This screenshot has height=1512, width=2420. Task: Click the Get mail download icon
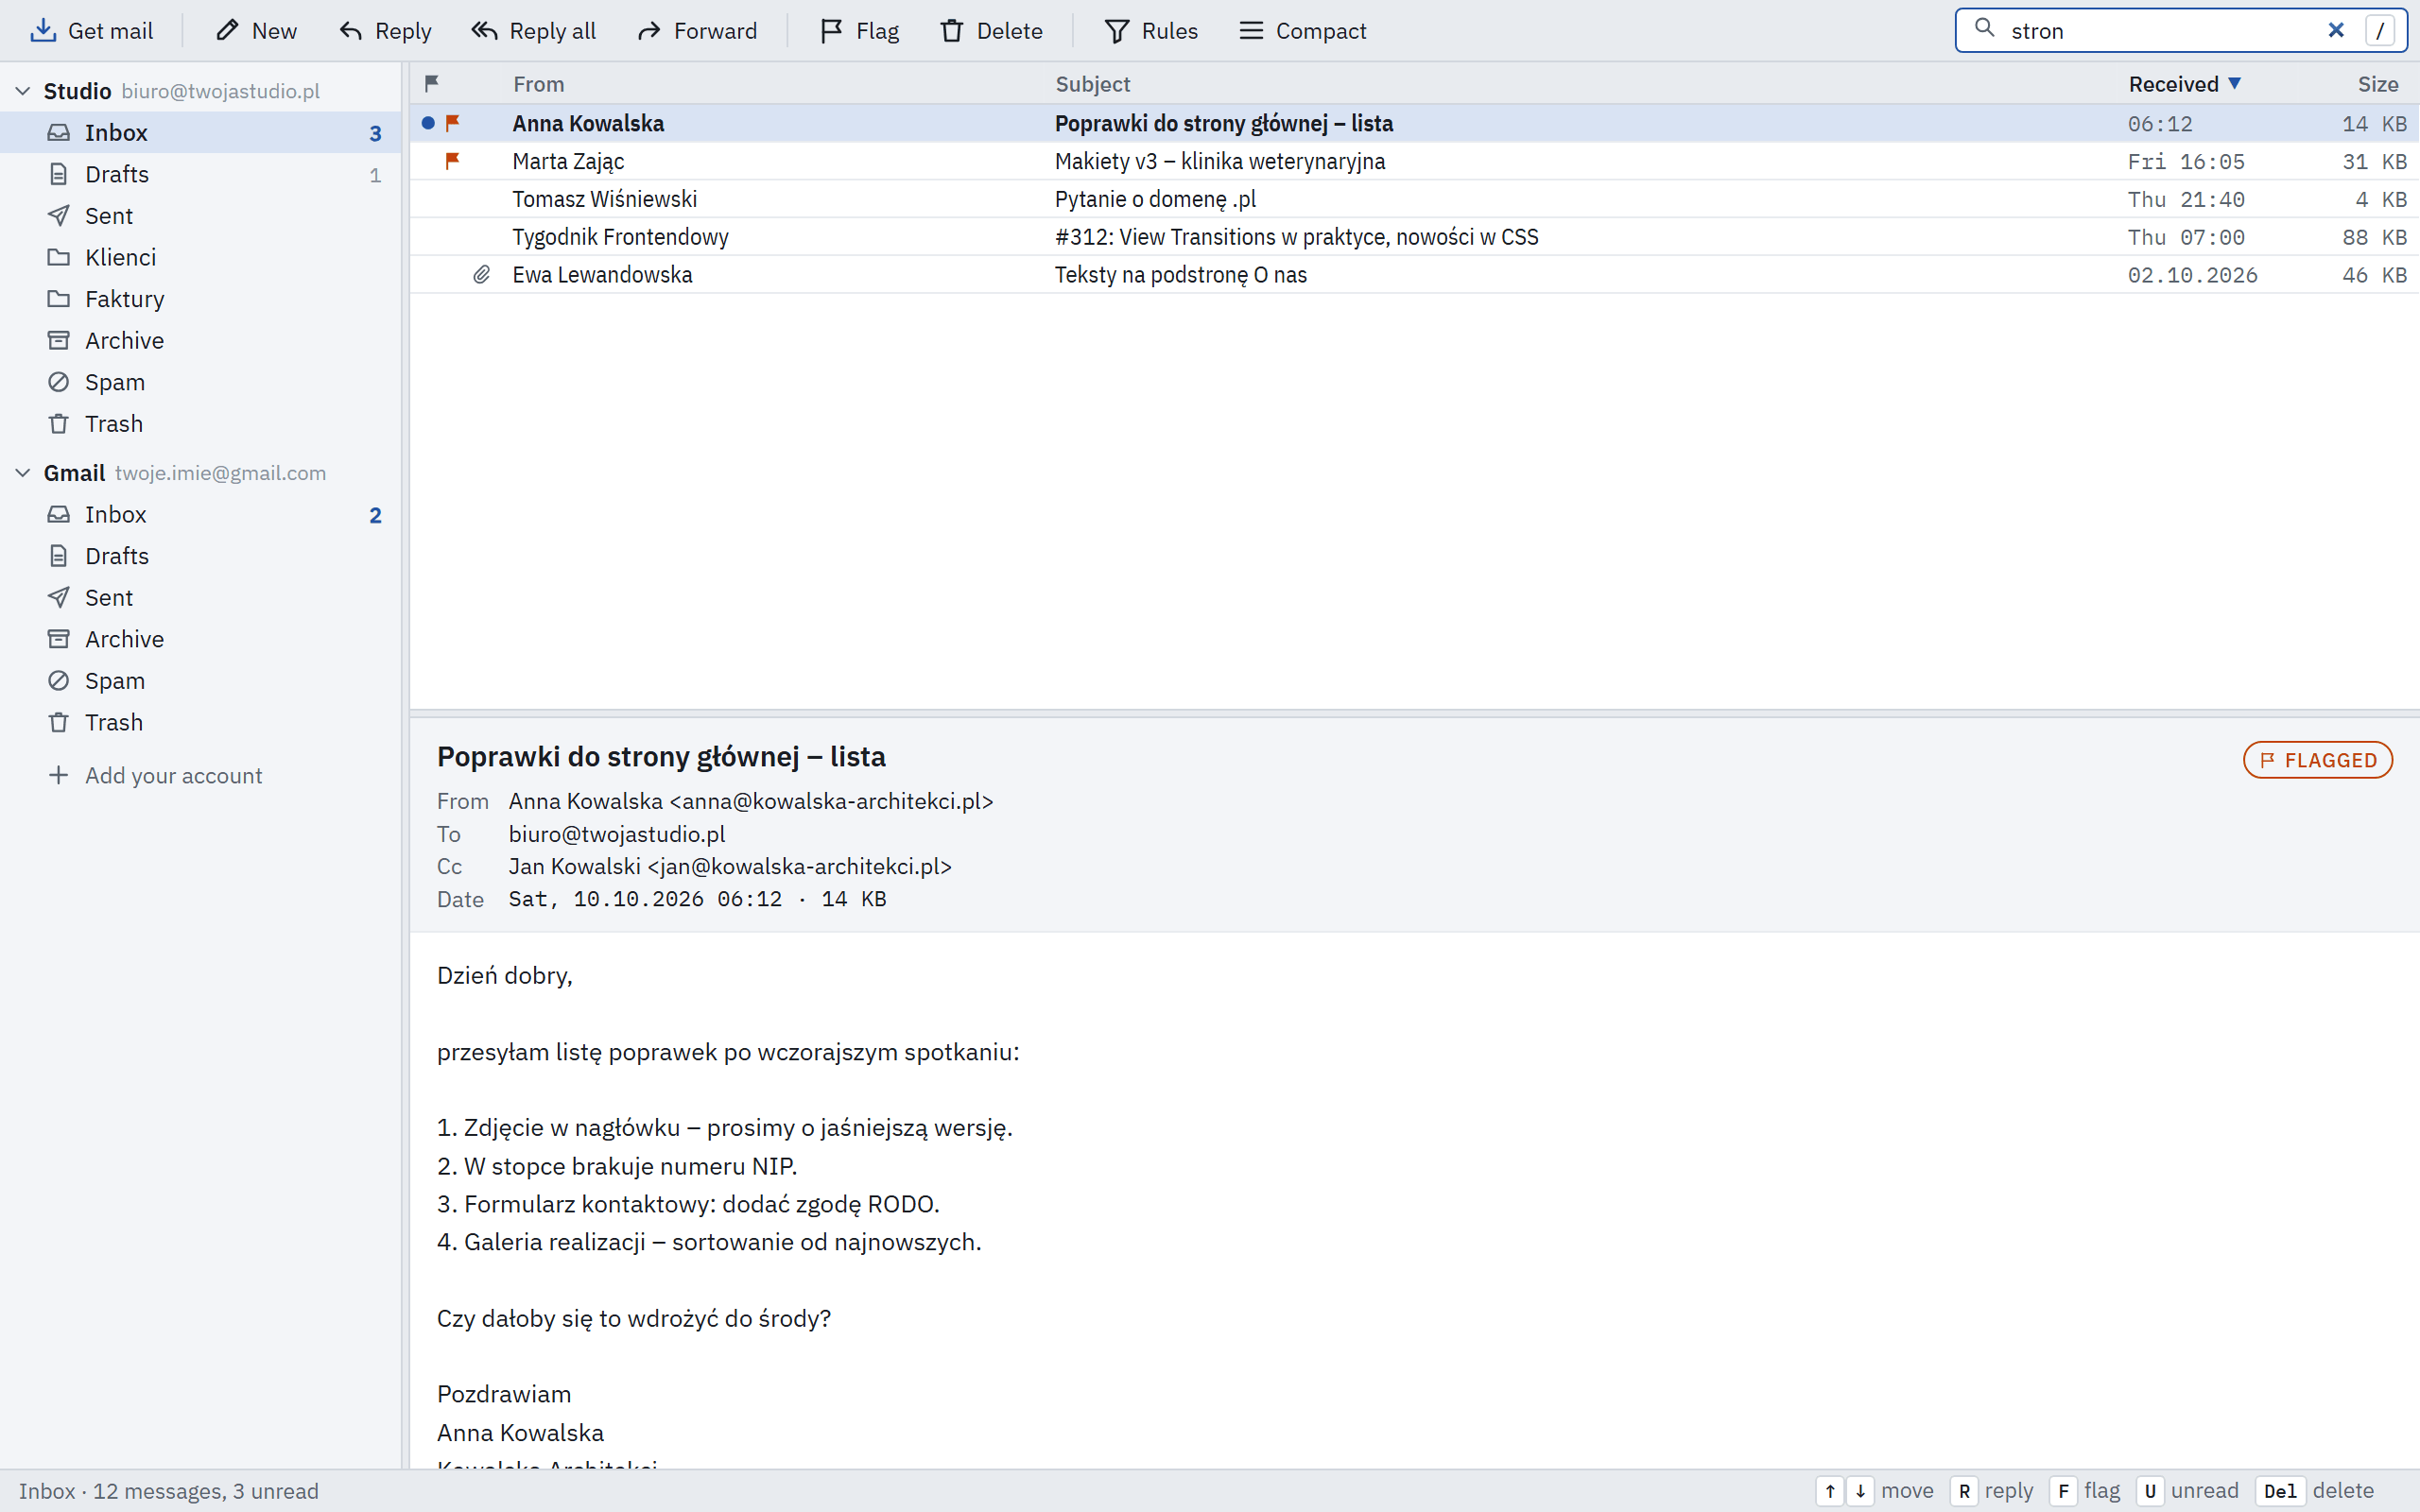pos(43,31)
